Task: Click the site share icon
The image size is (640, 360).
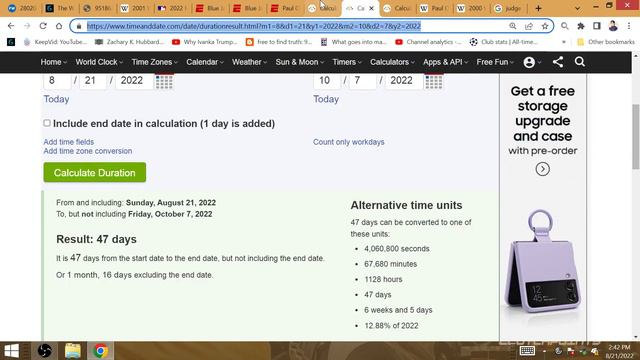Action: (x=558, y=62)
